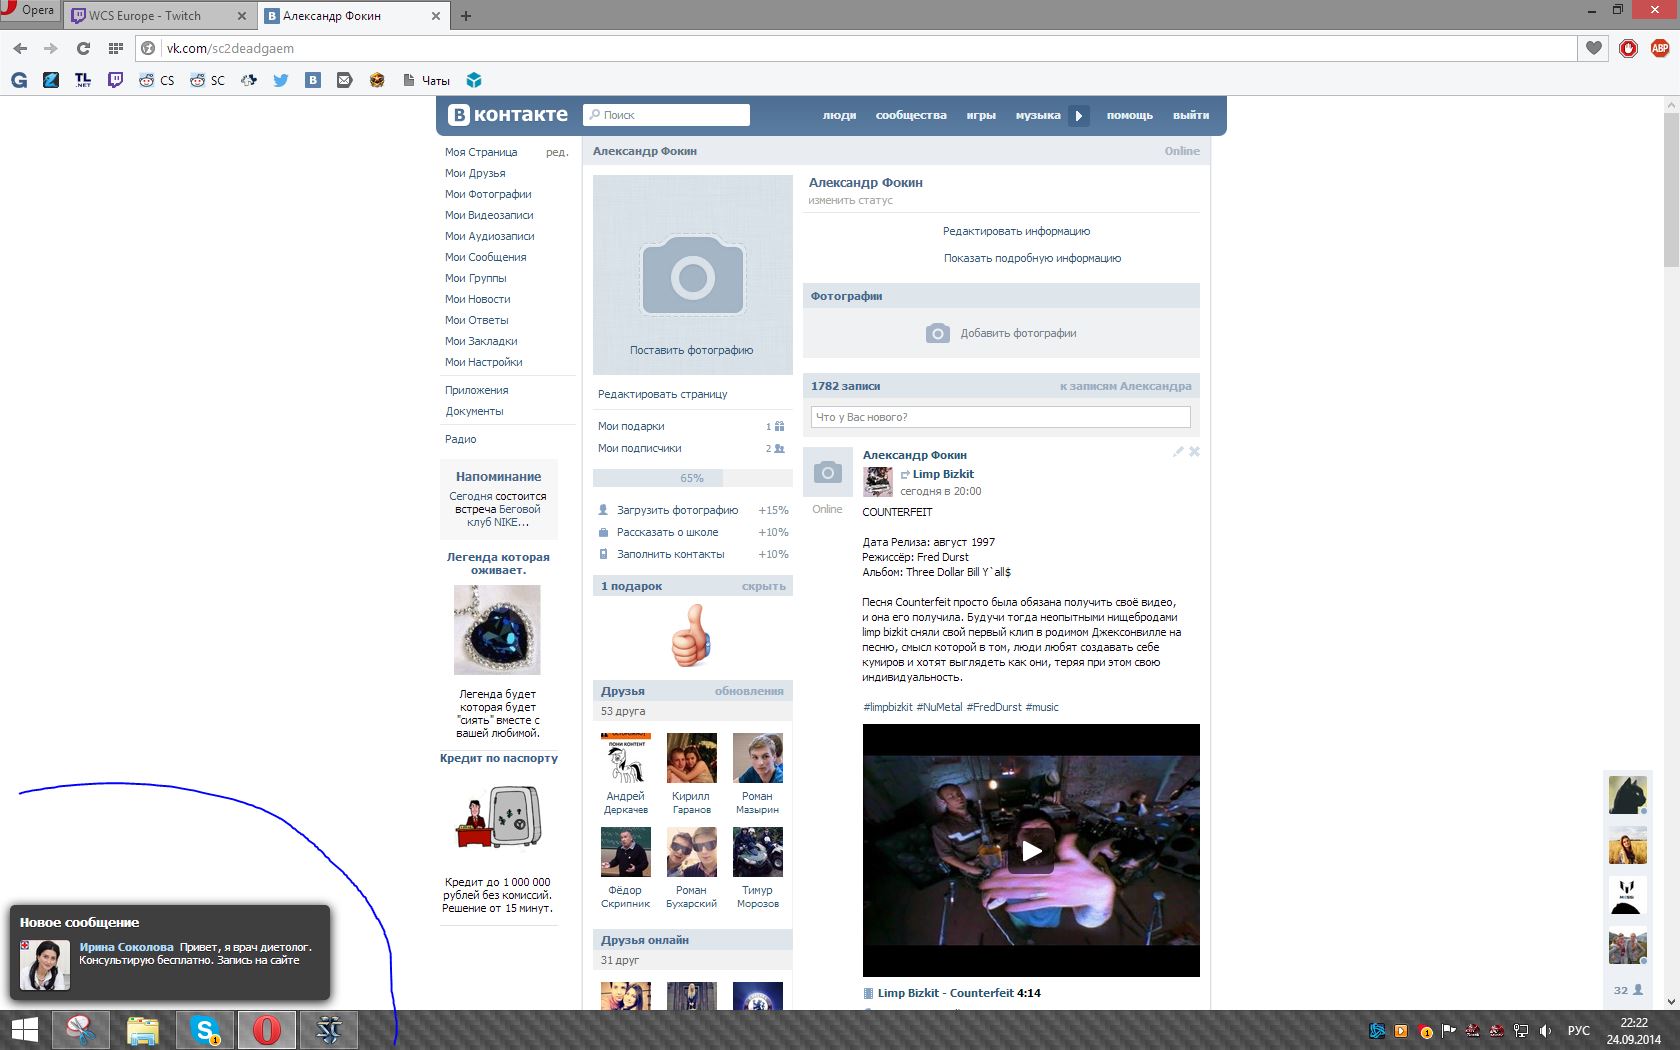Click РУС keyboard language indicator
The image size is (1680, 1050).
(1579, 1031)
